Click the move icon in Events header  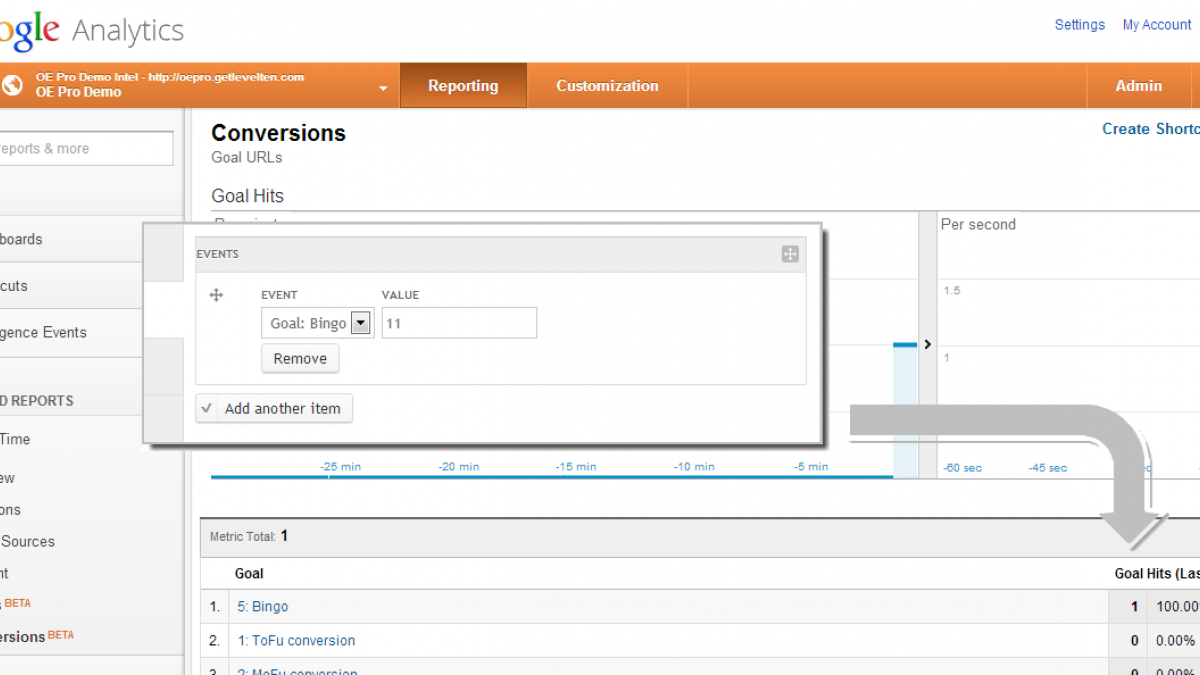point(790,254)
